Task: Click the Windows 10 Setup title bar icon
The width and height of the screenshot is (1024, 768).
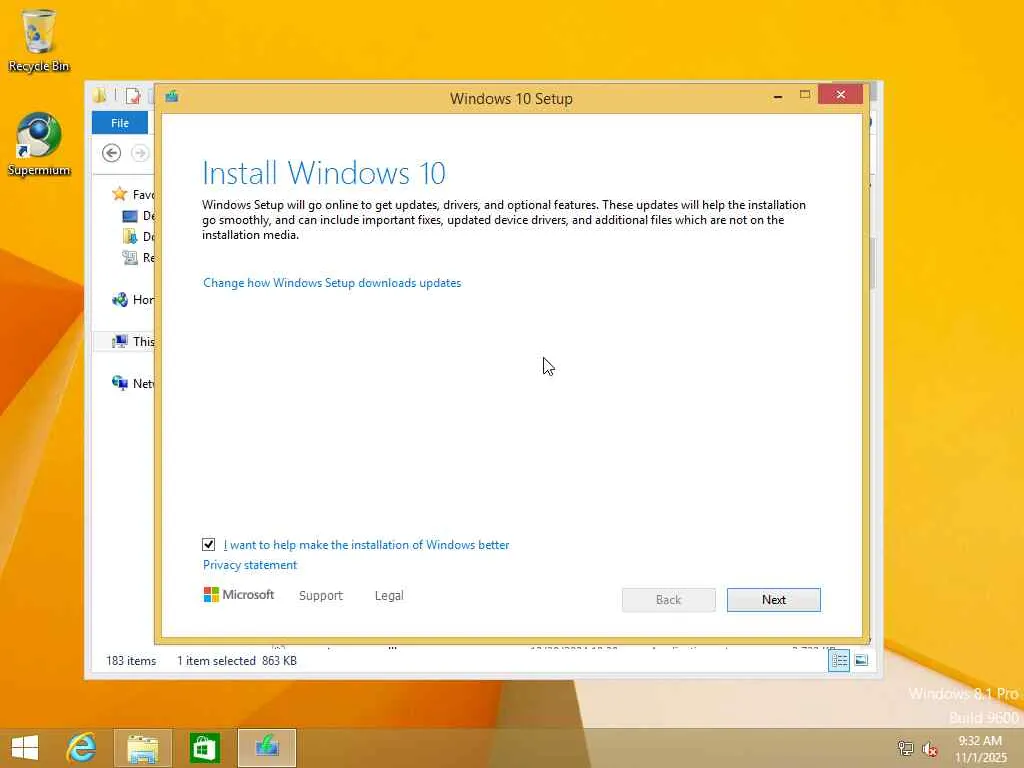Action: click(x=172, y=97)
